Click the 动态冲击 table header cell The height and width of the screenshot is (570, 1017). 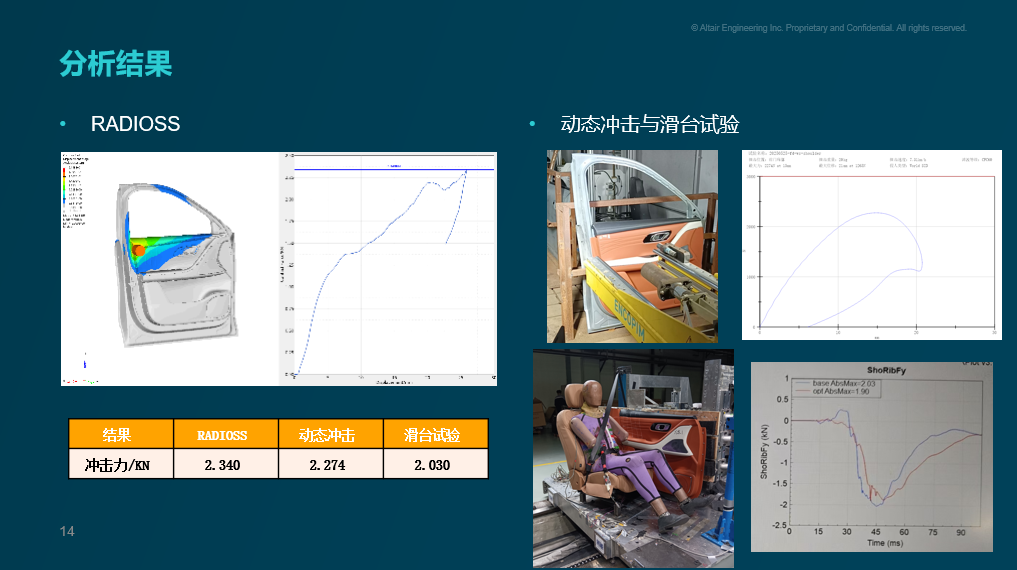(331, 434)
